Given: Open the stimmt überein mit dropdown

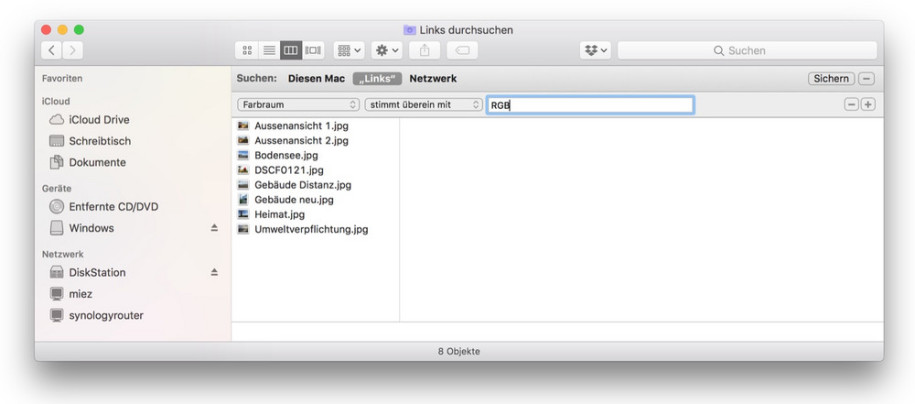Looking at the screenshot, I should click(424, 105).
